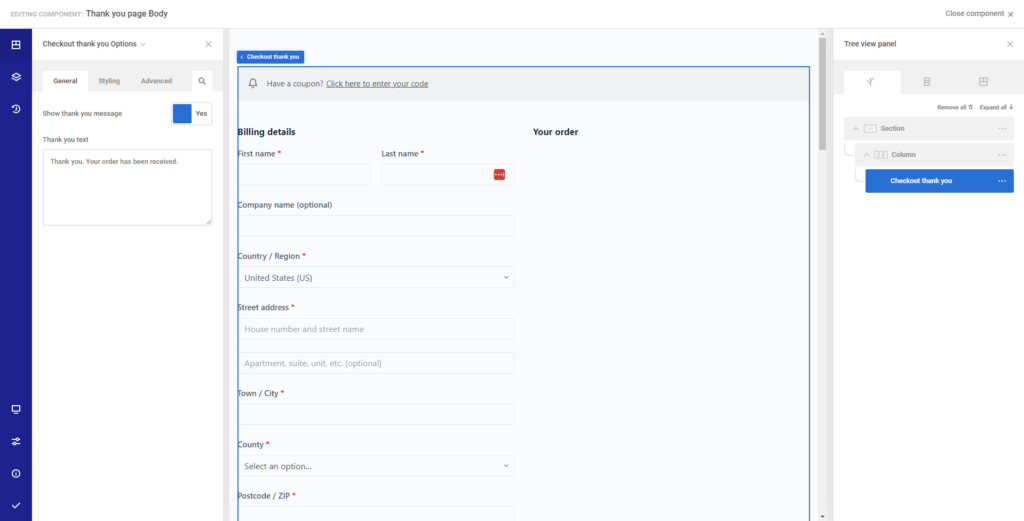Expand the County select dropdown
1024x521 pixels.
376,466
